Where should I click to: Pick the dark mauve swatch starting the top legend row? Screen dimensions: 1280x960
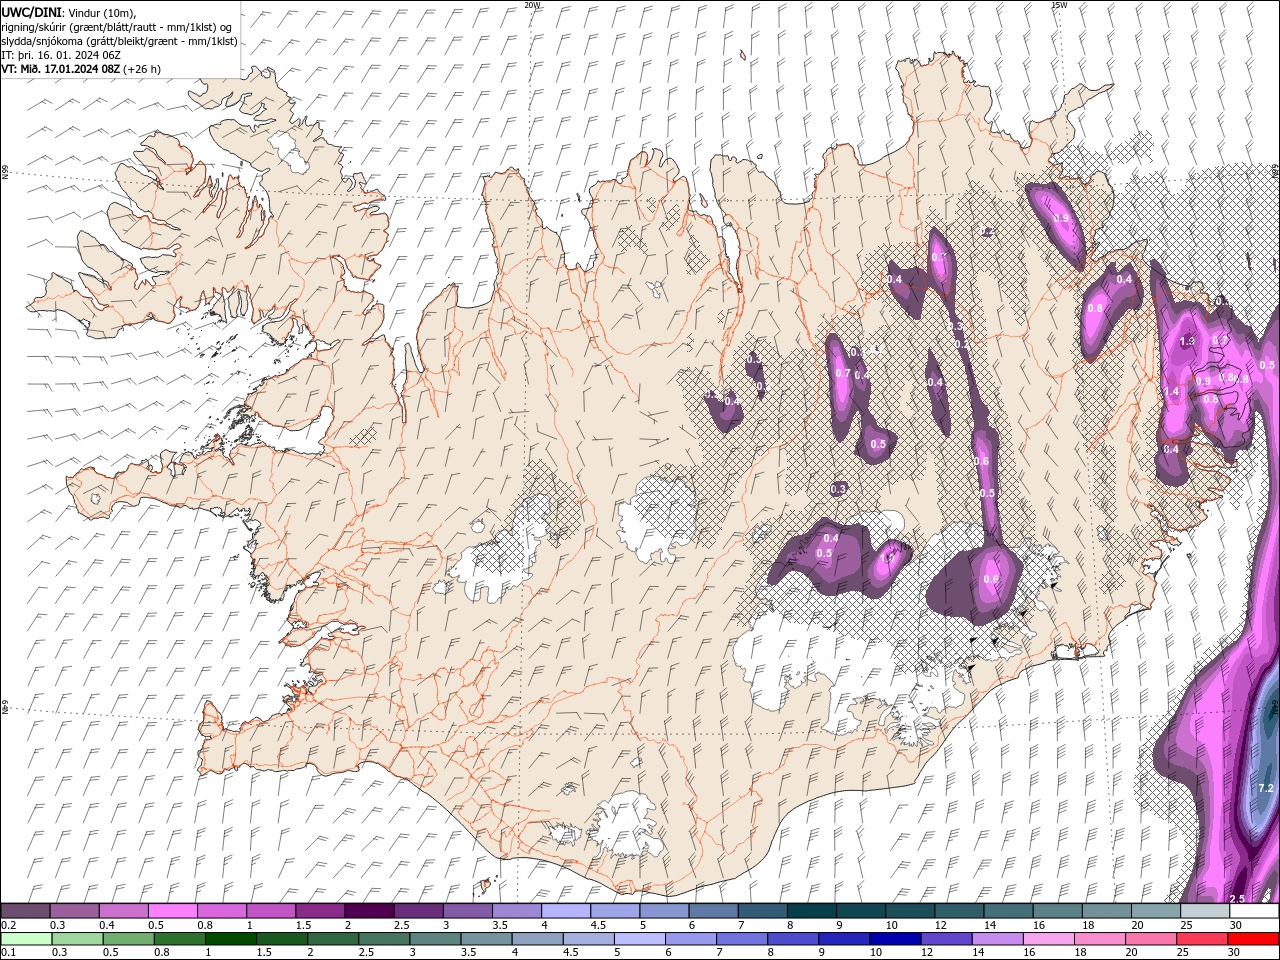click(x=25, y=911)
